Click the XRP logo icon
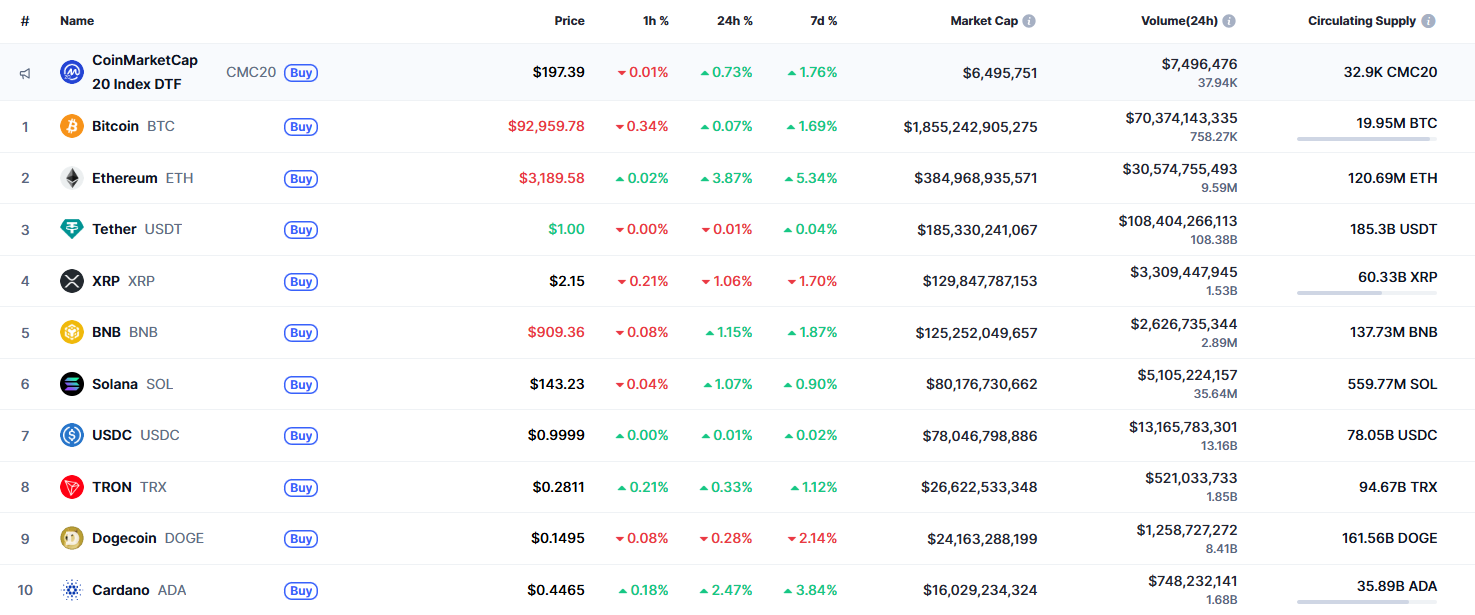 (72, 281)
